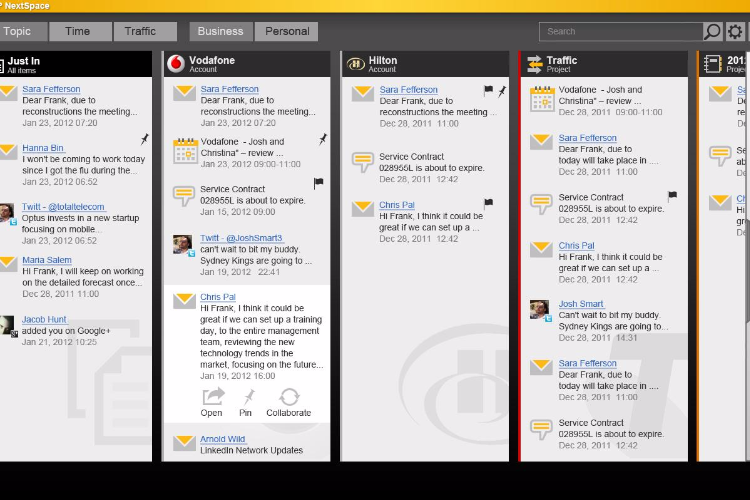Click Just In All items header
750x500 pixels.
76,64
